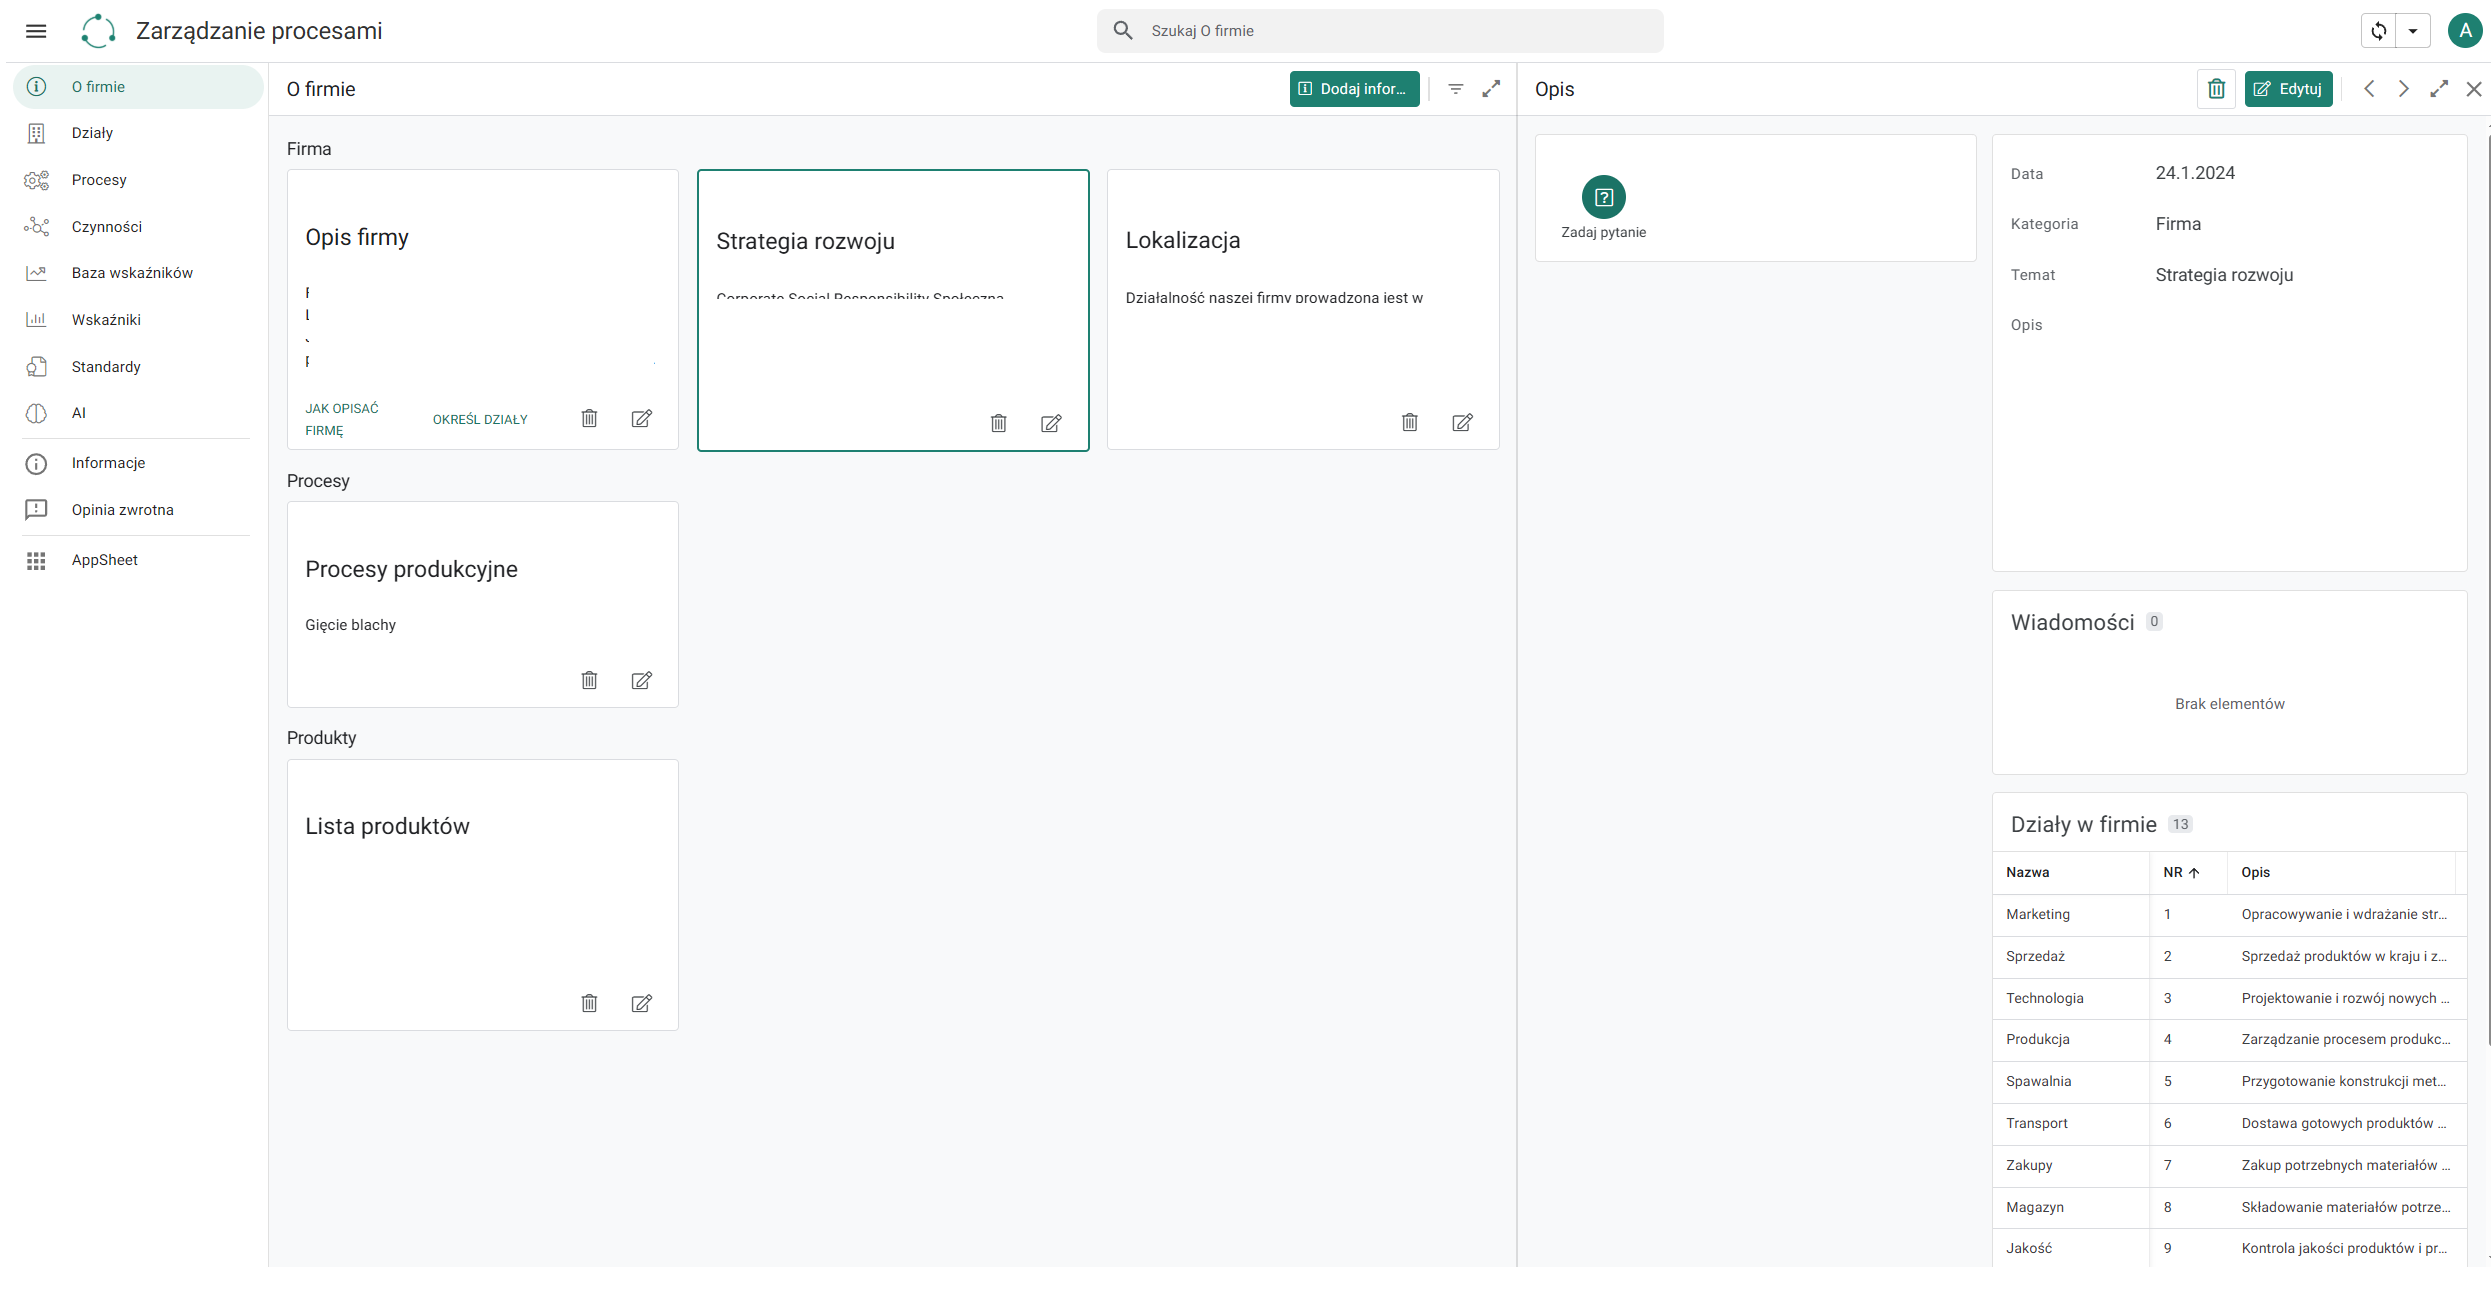Screen dimensions: 2491x1299
Task: Open the user avatar A
Action: pyautogui.click(x=2465, y=31)
